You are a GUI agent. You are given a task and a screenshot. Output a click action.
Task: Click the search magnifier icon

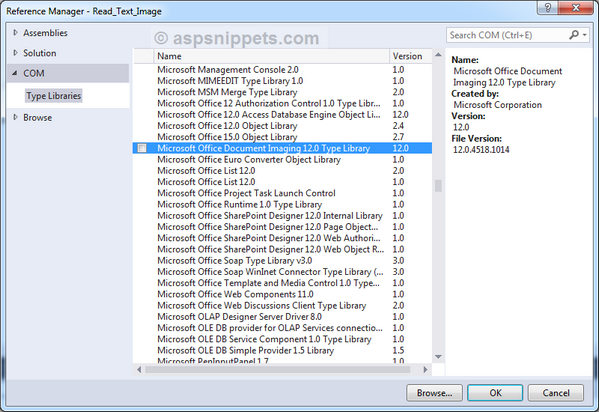coord(573,35)
